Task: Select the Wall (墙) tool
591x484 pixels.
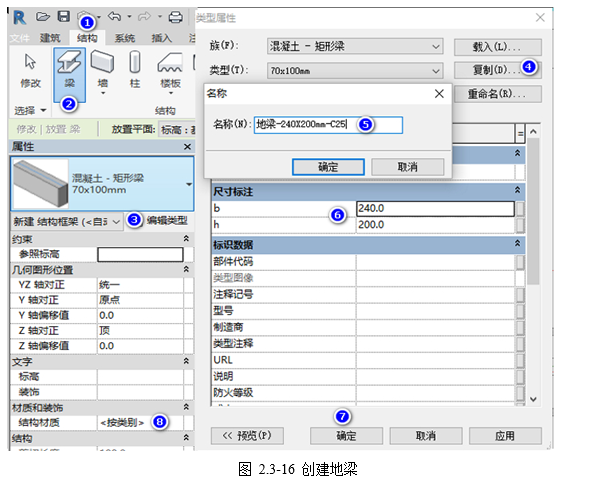Action: click(103, 72)
